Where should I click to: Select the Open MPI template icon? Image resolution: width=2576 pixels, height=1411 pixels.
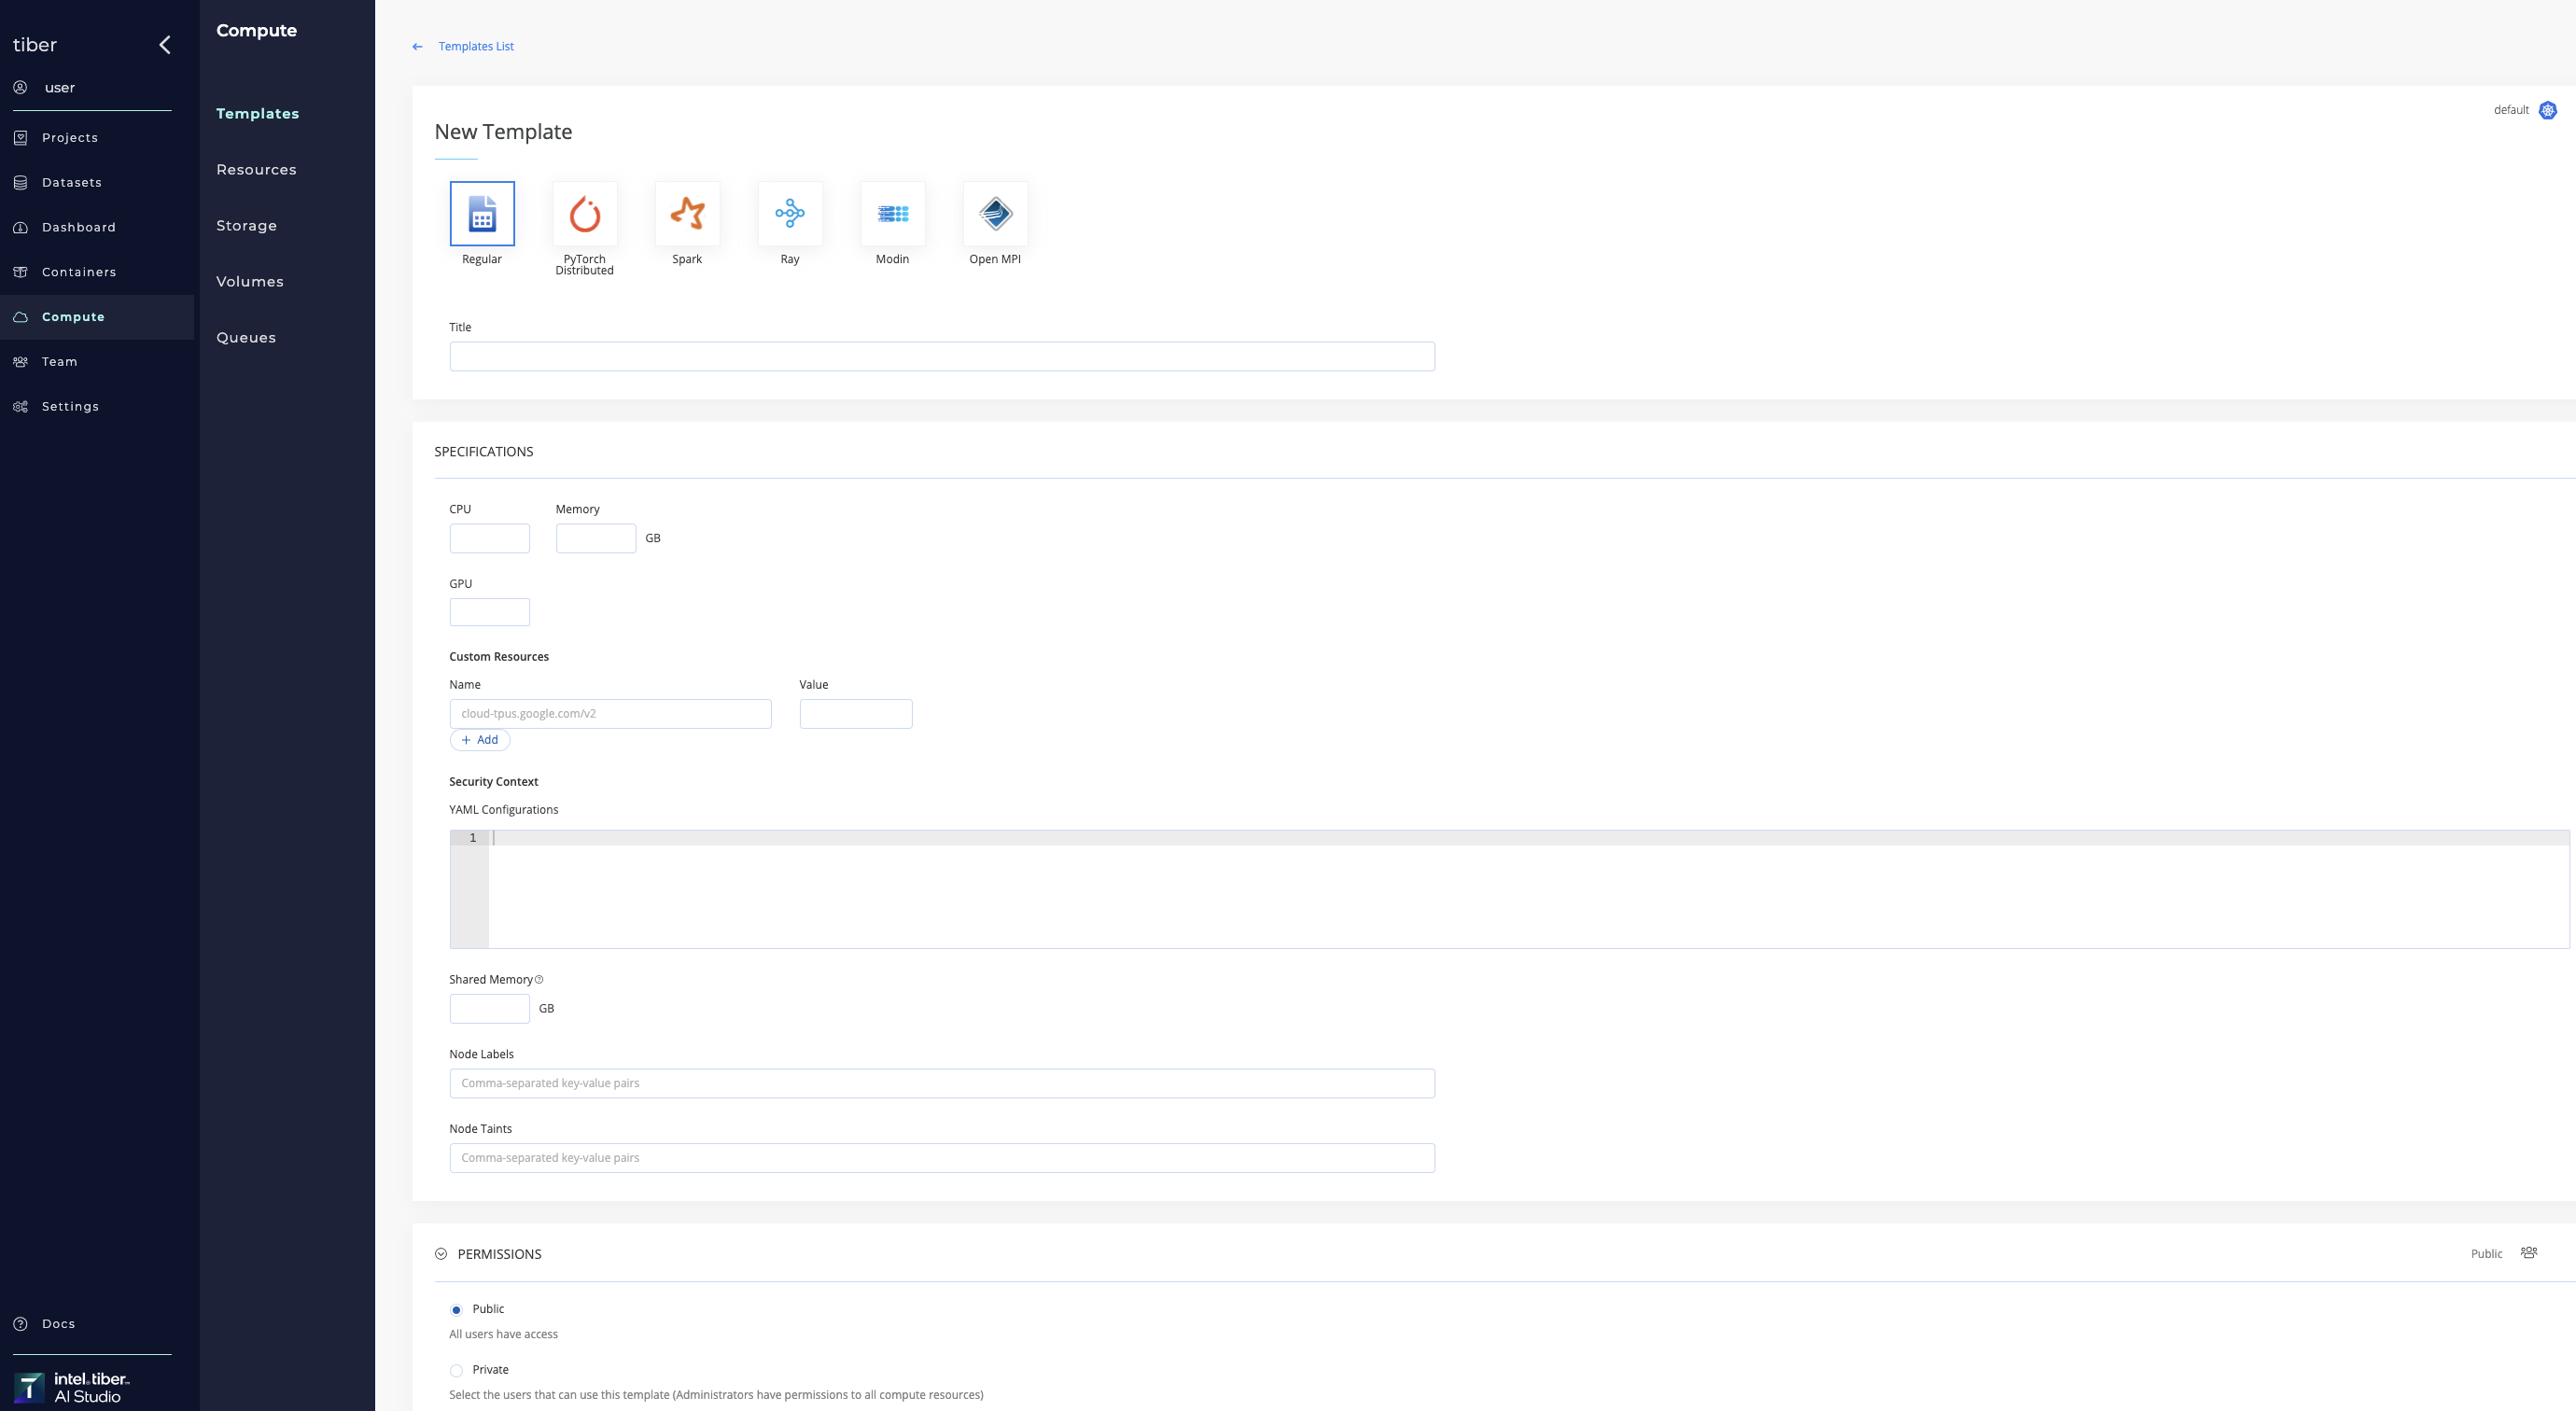point(995,213)
